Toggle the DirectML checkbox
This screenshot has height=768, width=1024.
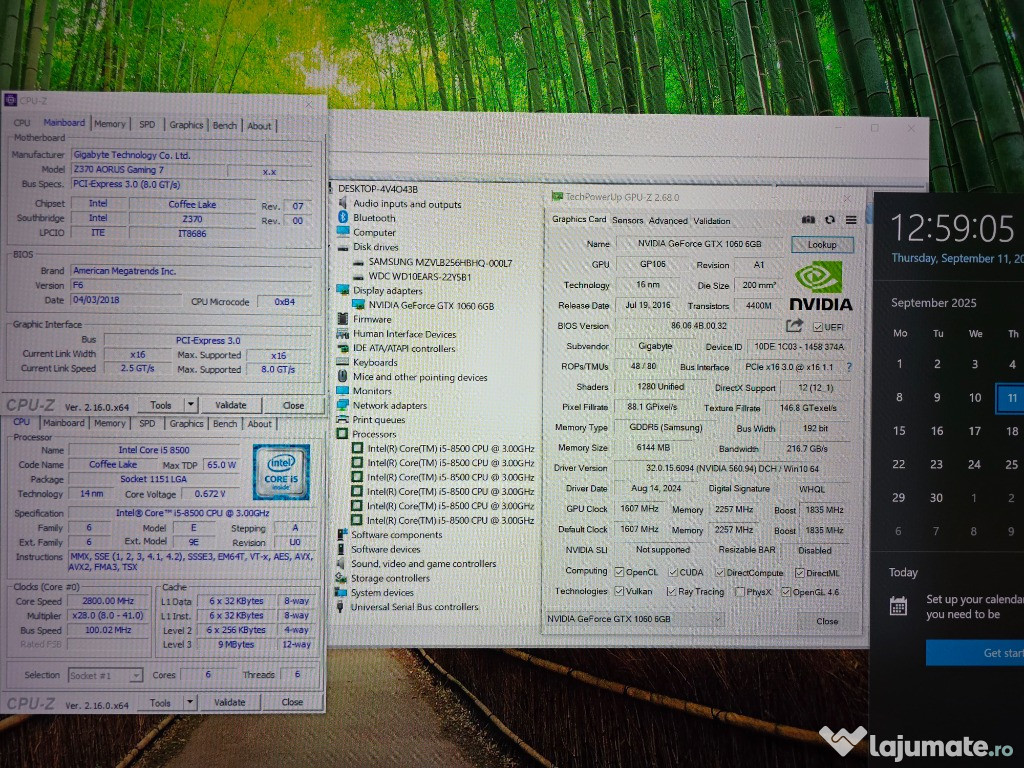pos(799,573)
